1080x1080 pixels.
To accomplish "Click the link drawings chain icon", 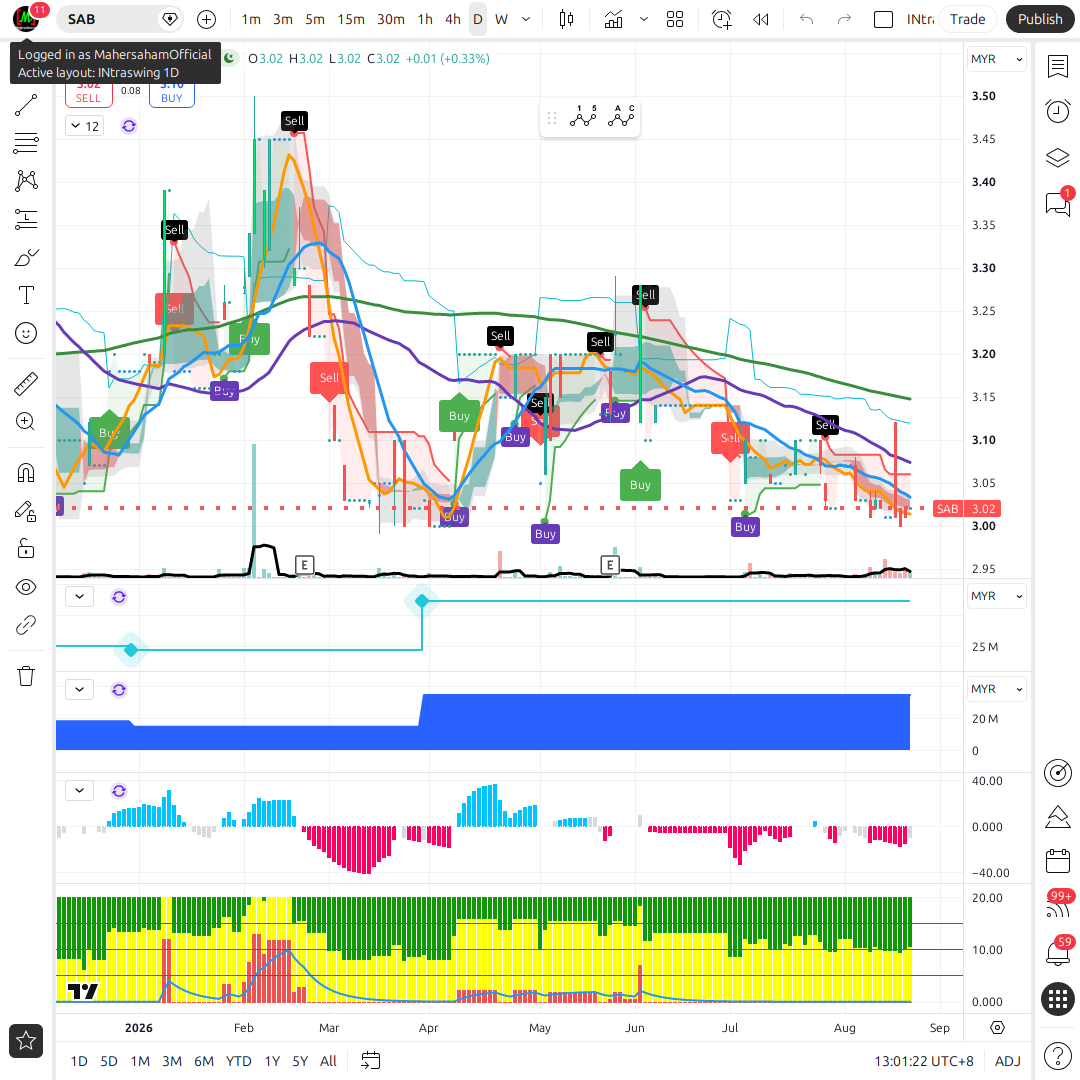I will 25,625.
